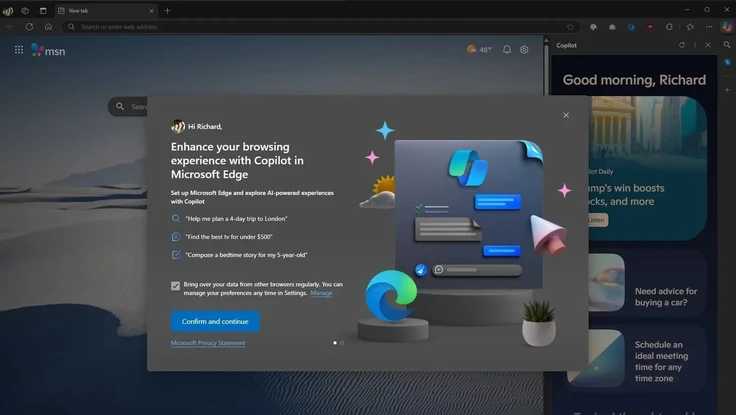Close the New tab tab

151,10
